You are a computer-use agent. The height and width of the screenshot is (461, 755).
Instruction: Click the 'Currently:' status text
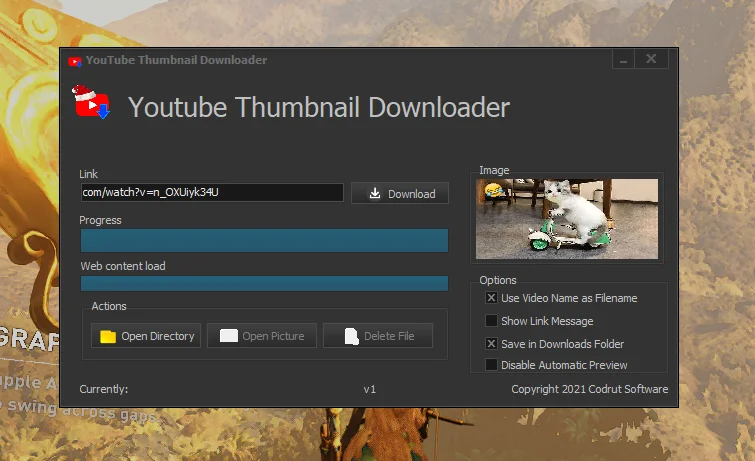tap(104, 389)
